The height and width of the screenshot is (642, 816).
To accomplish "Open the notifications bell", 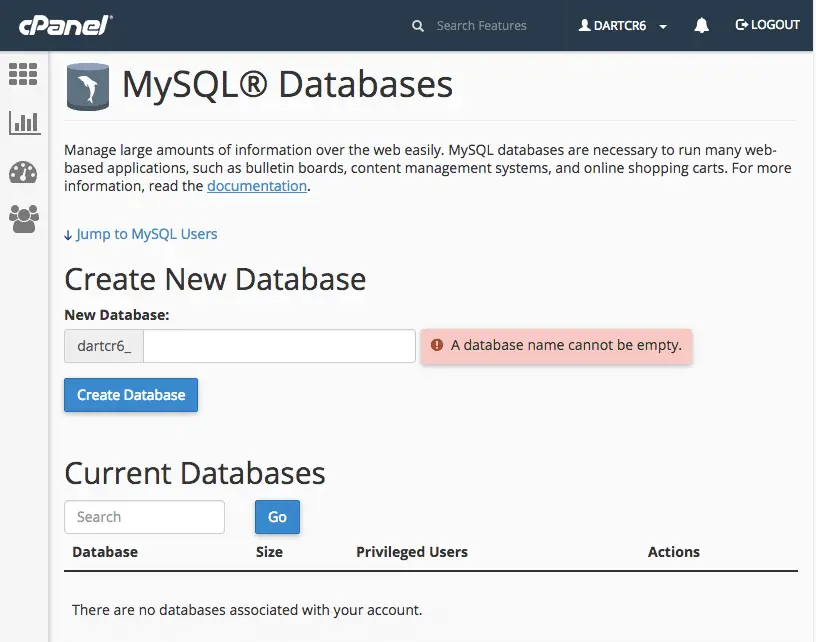I will click(702, 25).
